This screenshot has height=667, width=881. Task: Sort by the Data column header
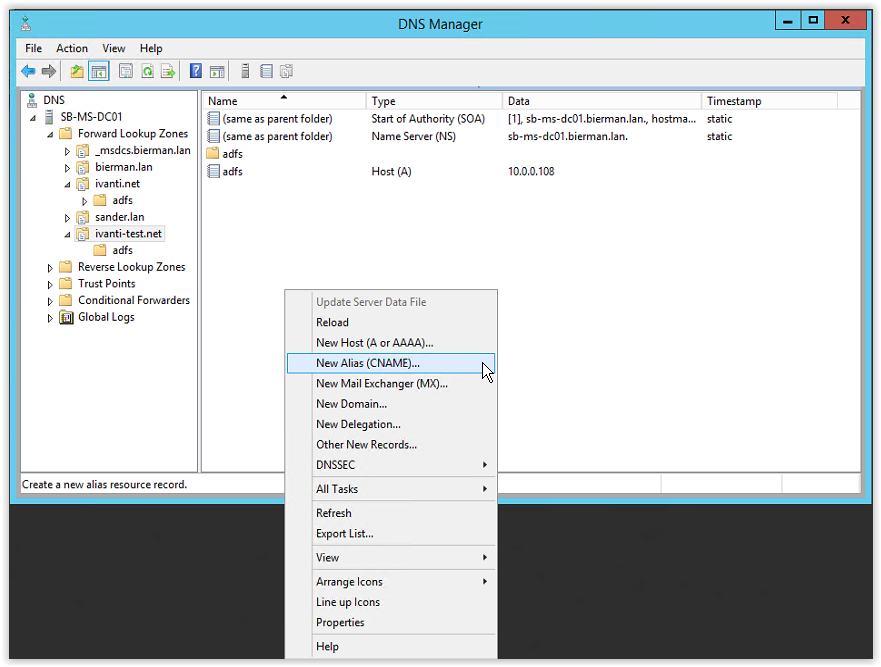click(602, 101)
